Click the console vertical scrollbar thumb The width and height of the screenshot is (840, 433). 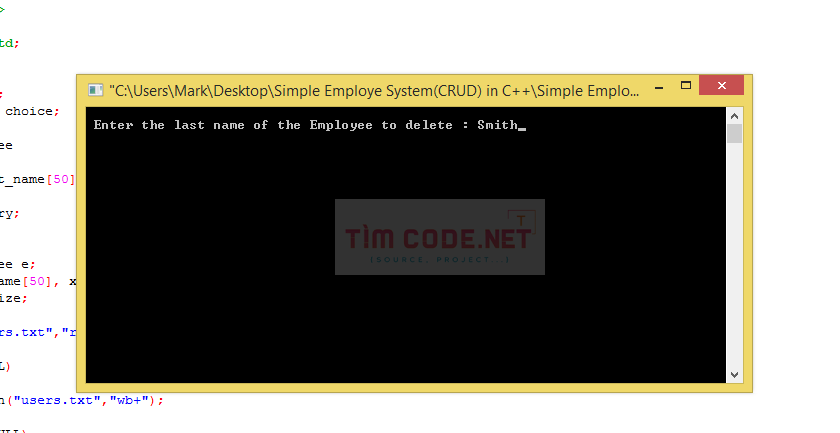[x=734, y=134]
